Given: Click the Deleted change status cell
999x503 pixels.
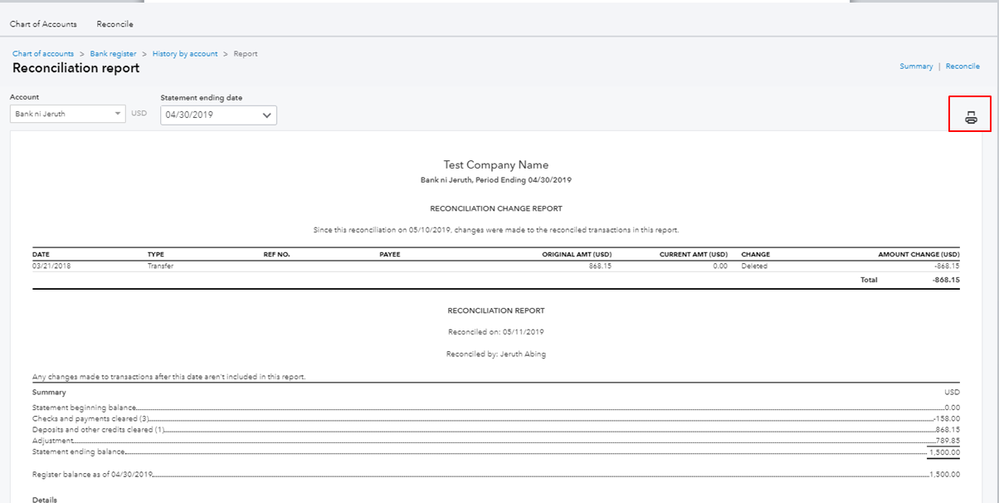Looking at the screenshot, I should [754, 266].
